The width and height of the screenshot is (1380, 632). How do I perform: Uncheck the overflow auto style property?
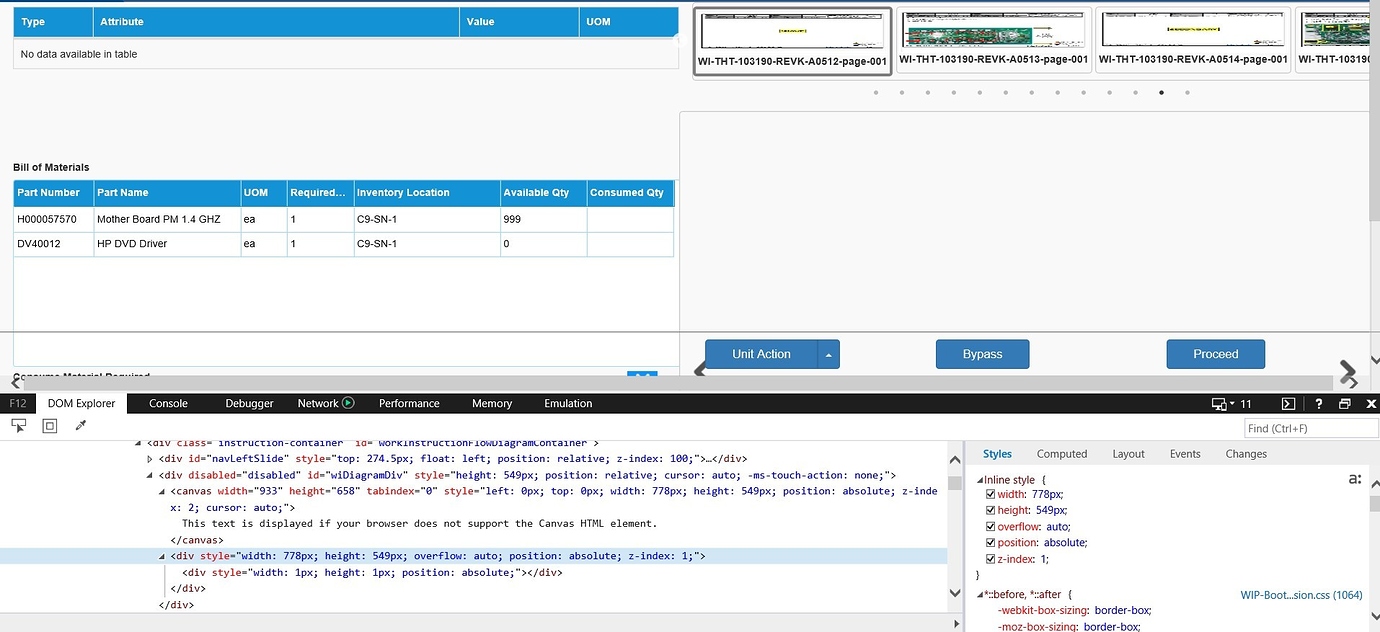[x=991, y=526]
